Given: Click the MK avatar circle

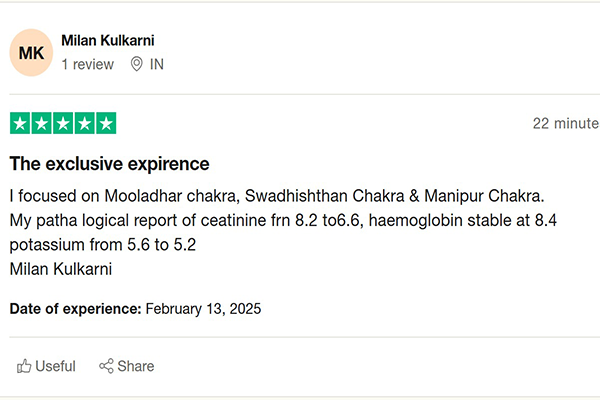Looking at the screenshot, I should pos(31,53).
